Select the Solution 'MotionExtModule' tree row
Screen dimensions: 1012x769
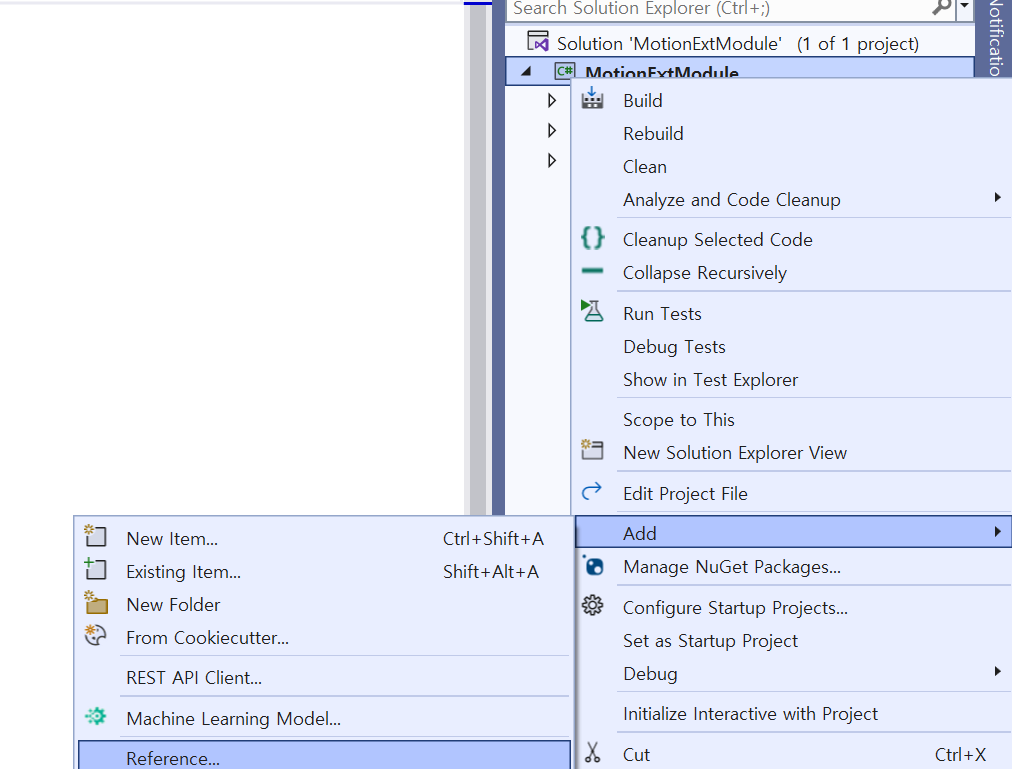740,43
